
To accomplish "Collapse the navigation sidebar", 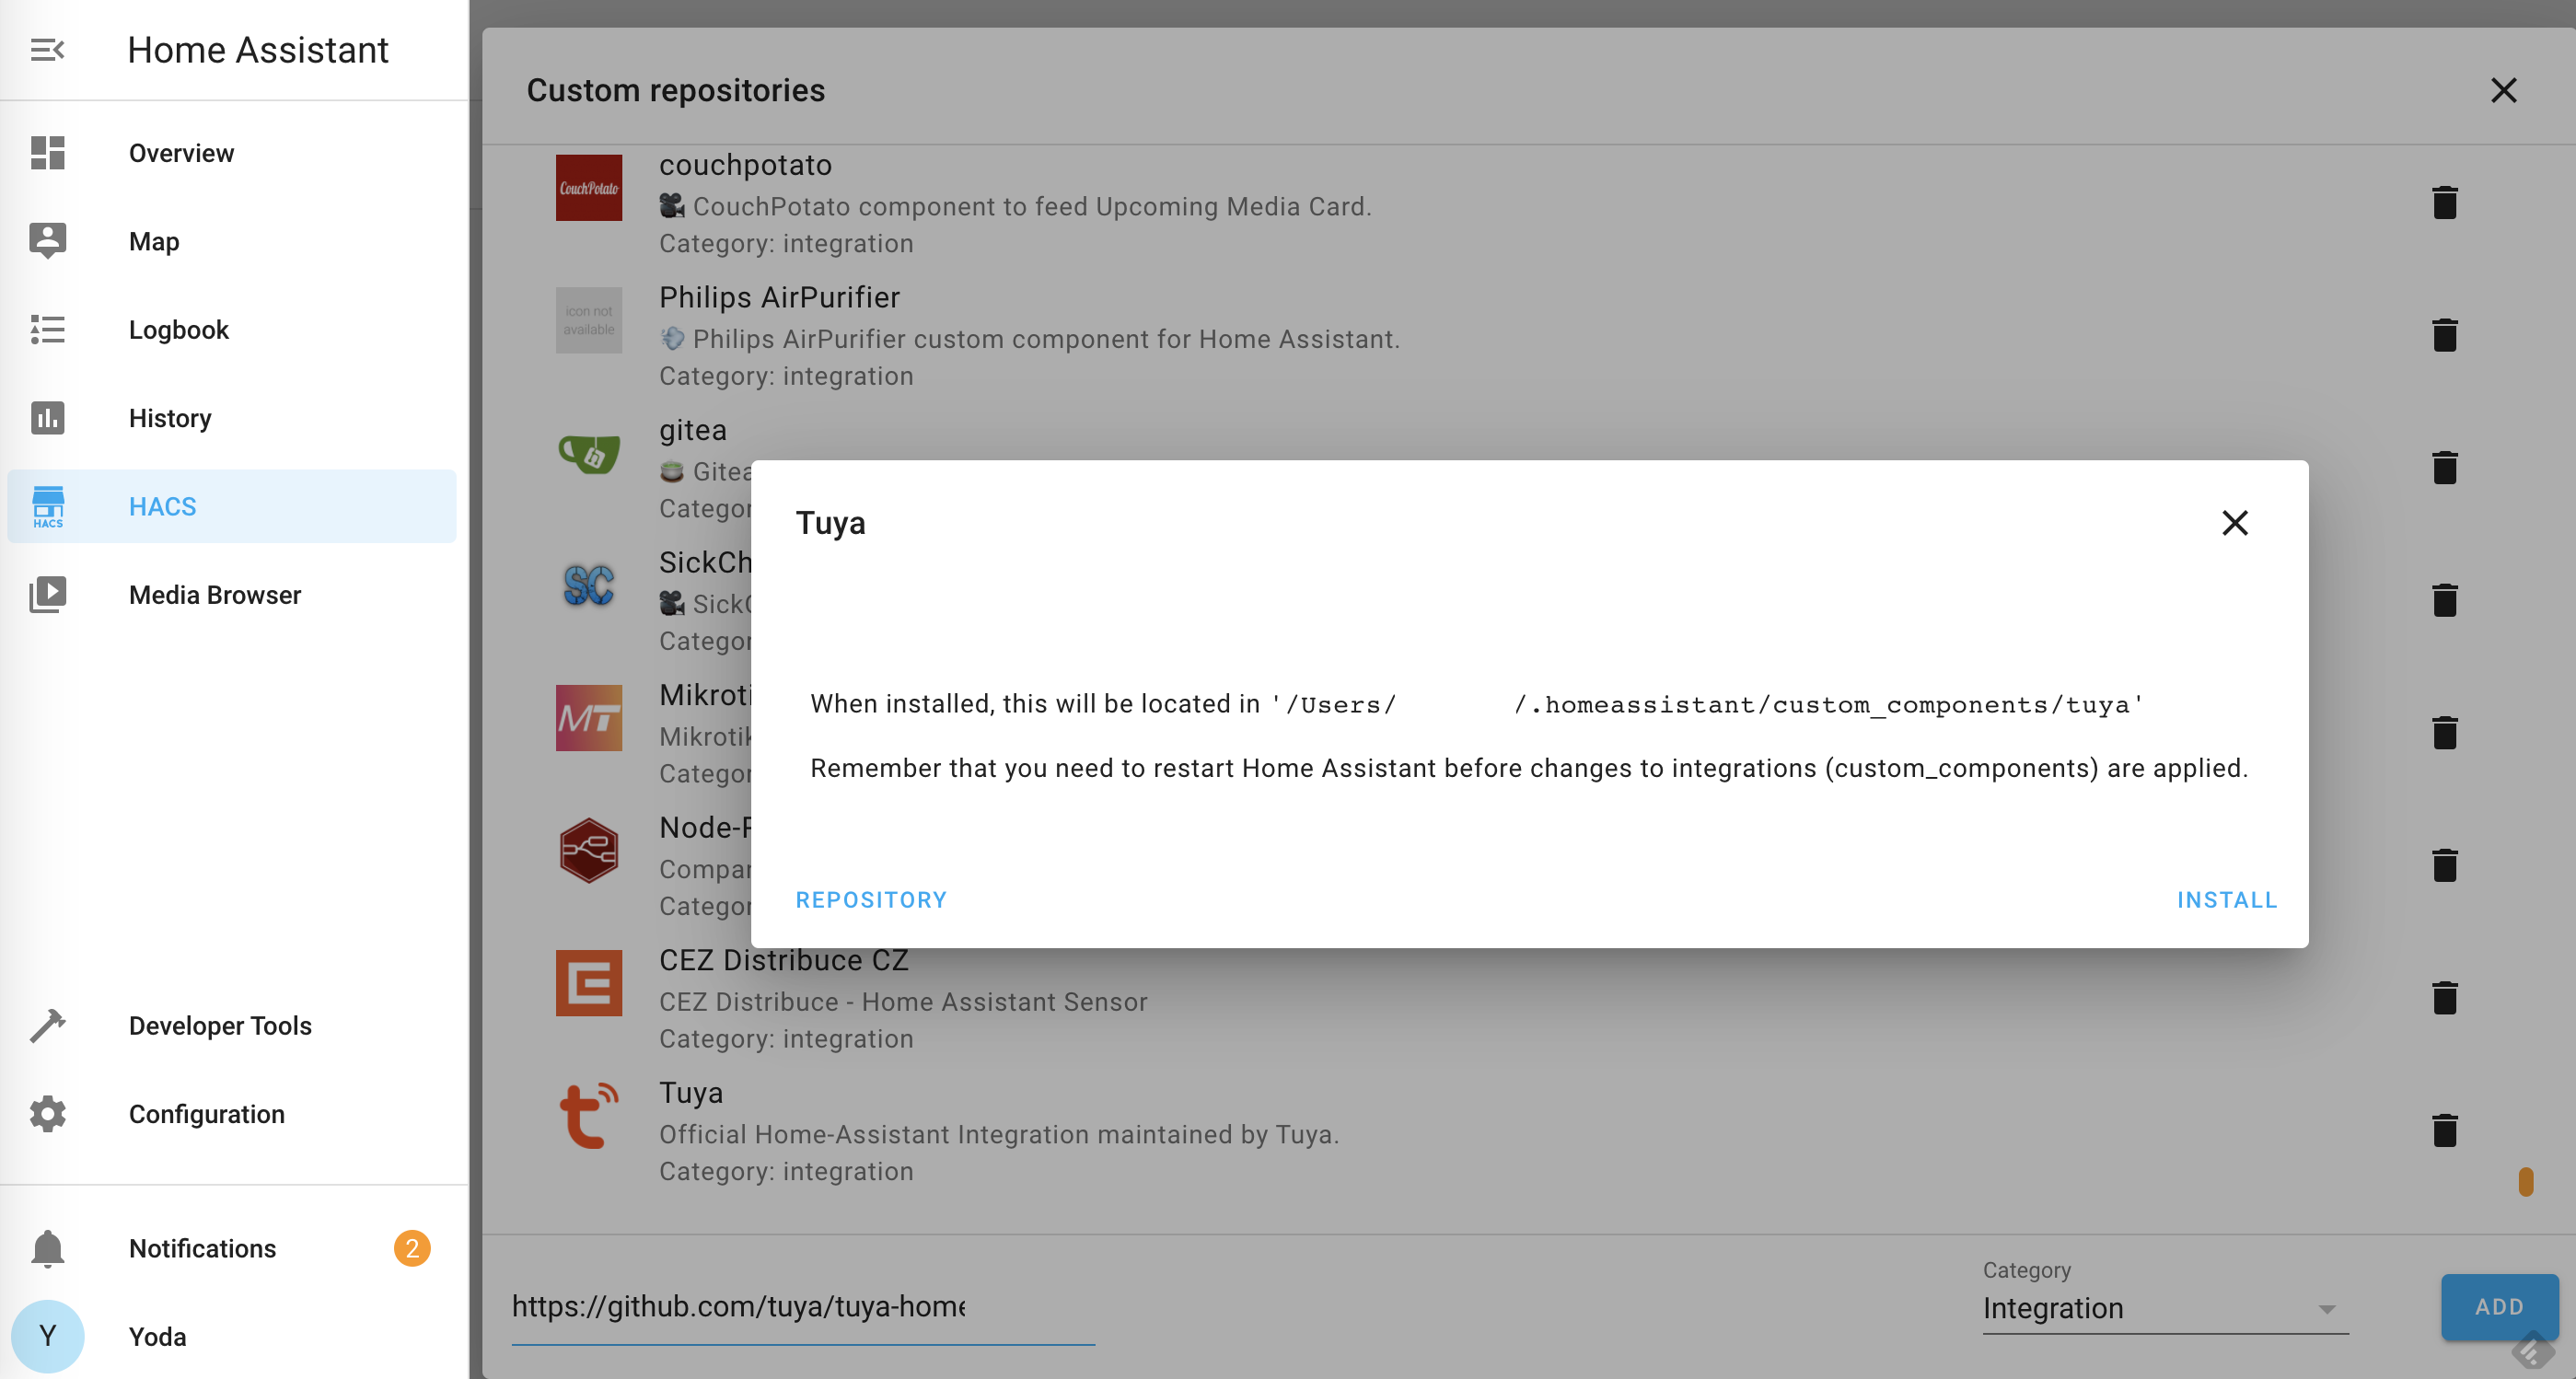I will (x=47, y=49).
